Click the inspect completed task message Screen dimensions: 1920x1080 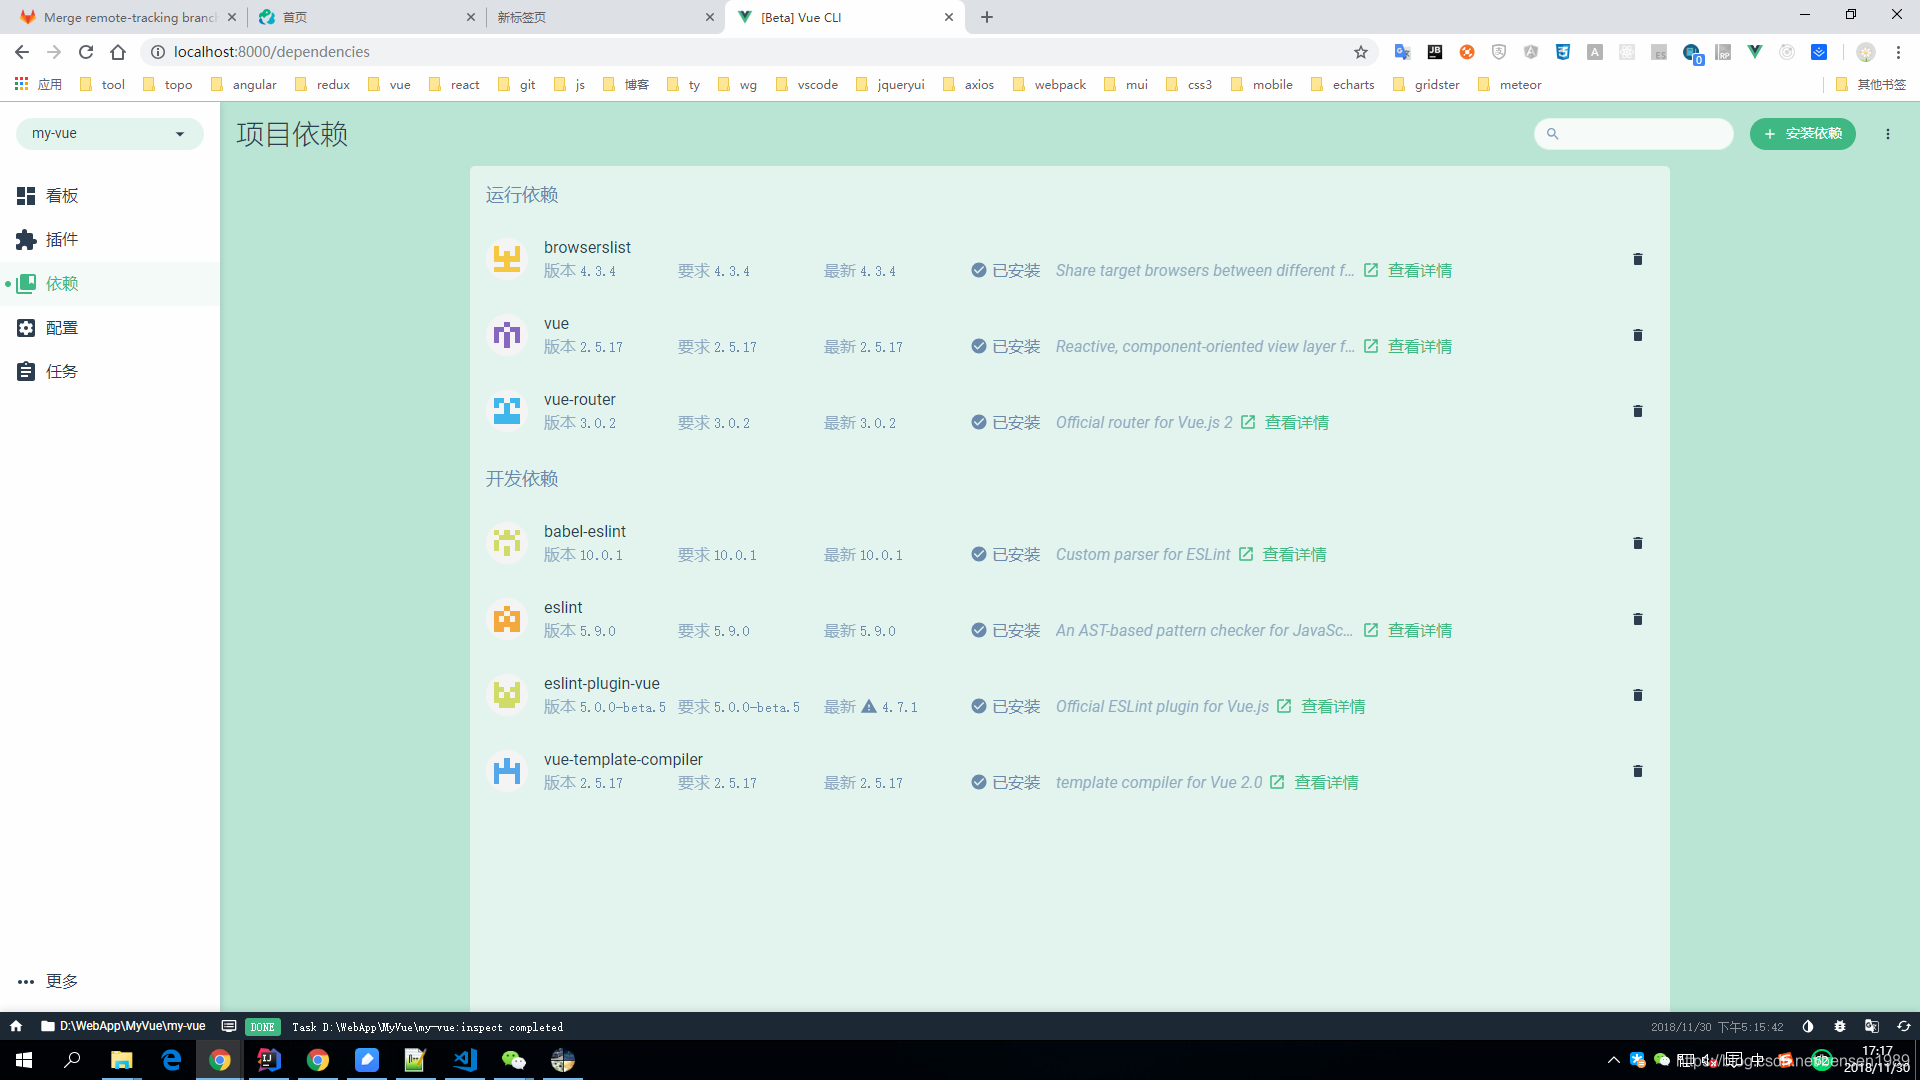point(427,1027)
